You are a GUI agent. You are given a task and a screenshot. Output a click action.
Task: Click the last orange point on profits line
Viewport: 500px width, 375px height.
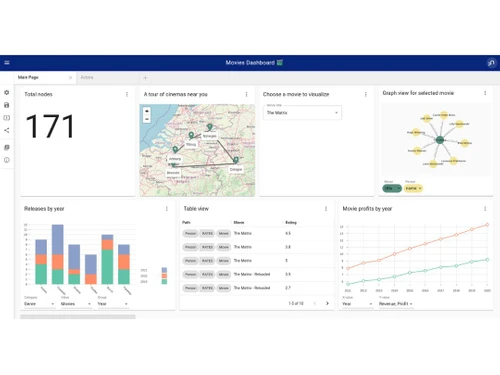pyautogui.click(x=487, y=225)
